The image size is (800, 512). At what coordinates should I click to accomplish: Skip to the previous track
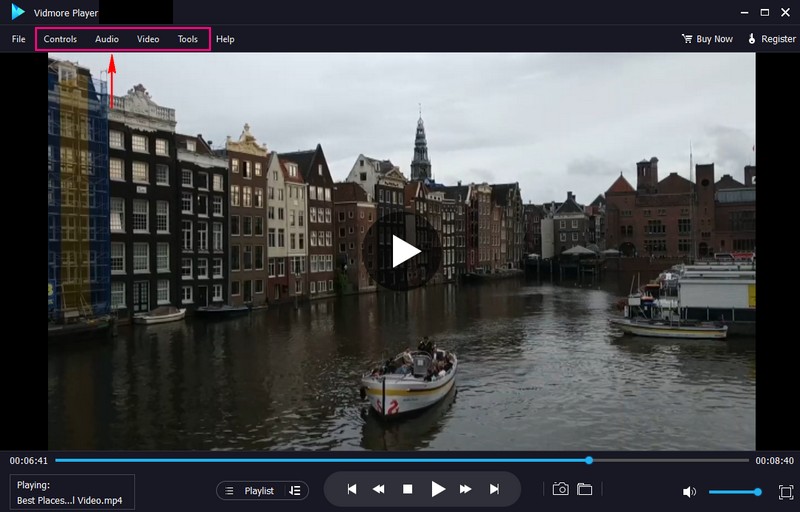point(352,489)
